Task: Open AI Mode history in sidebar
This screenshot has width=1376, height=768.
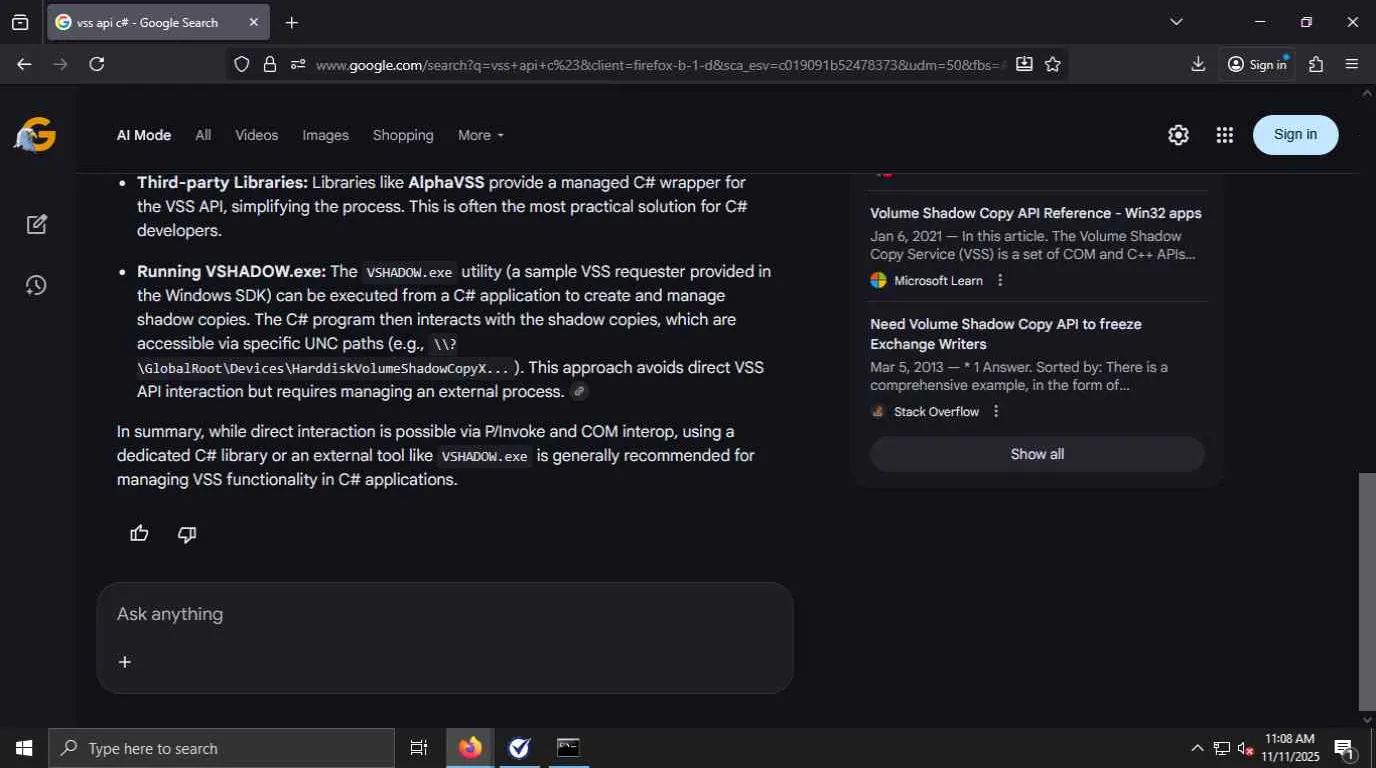Action: pyautogui.click(x=36, y=285)
